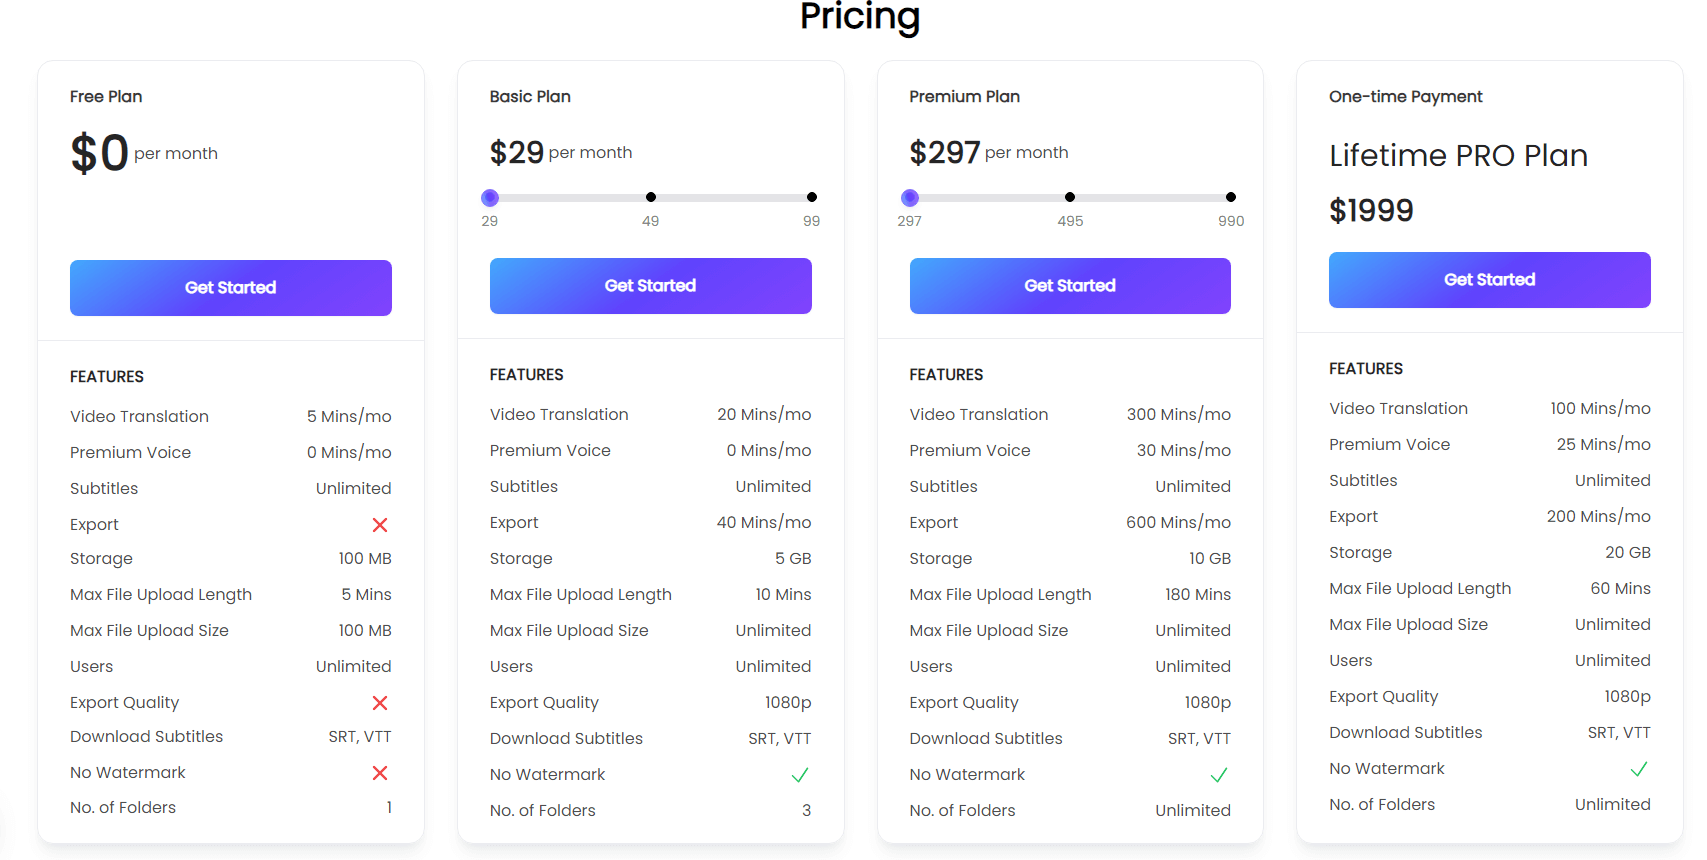Screen dimensions: 1707x860
Task: Click the red X next to Free Plan Export Quality
Action: point(380,703)
